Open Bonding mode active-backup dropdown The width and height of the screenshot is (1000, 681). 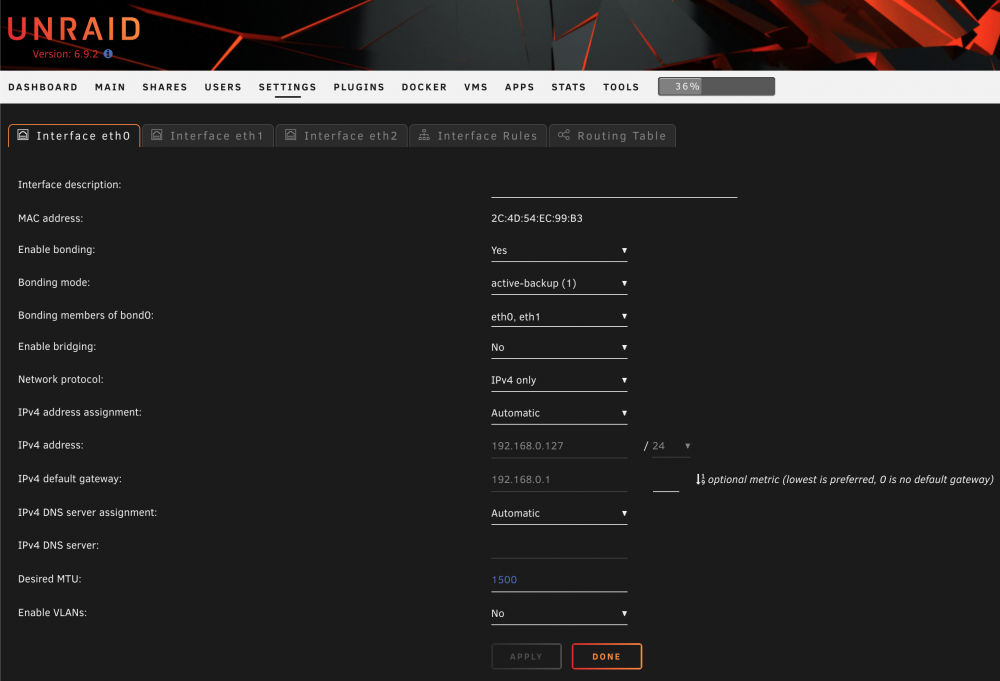tap(559, 283)
